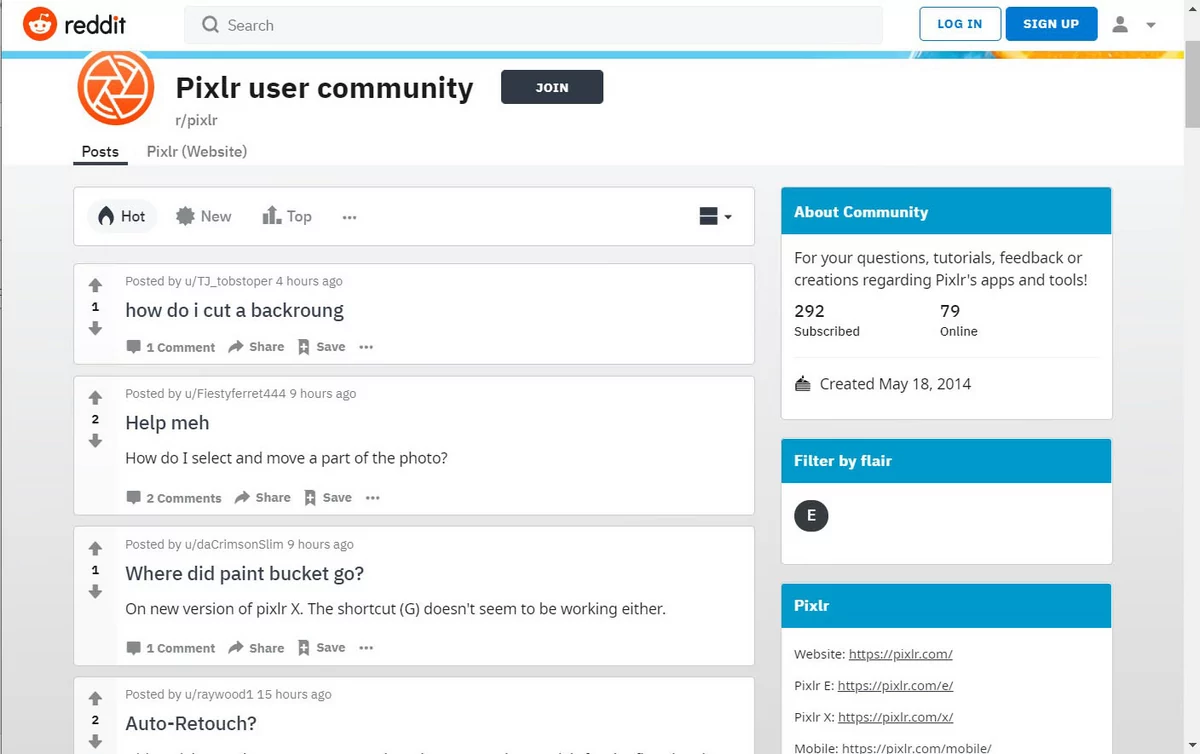Upvote the 'how do i cut a backroung' post
This screenshot has width=1200, height=754.
95,286
